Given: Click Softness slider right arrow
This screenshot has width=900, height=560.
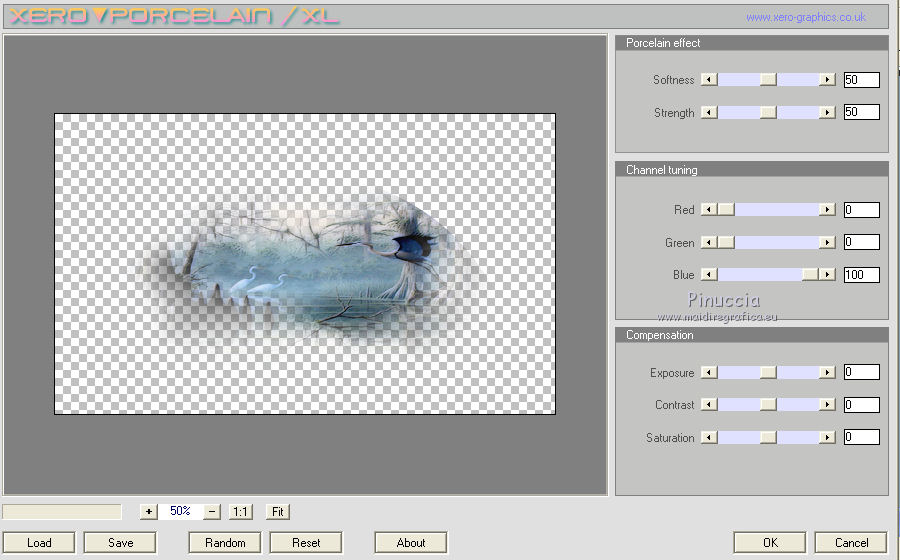Looking at the screenshot, I should (827, 80).
